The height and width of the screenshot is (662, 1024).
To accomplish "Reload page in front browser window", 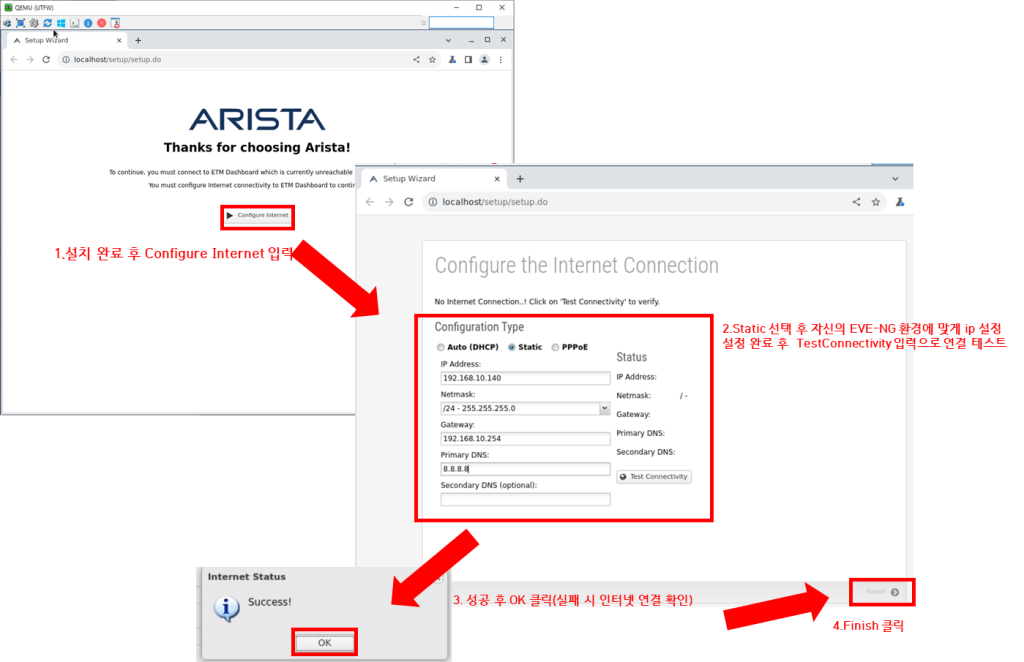I will [409, 202].
